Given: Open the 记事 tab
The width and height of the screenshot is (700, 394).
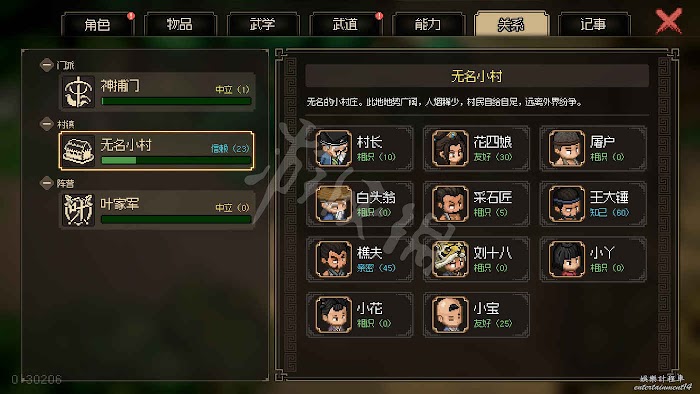Looking at the screenshot, I should [x=593, y=24].
